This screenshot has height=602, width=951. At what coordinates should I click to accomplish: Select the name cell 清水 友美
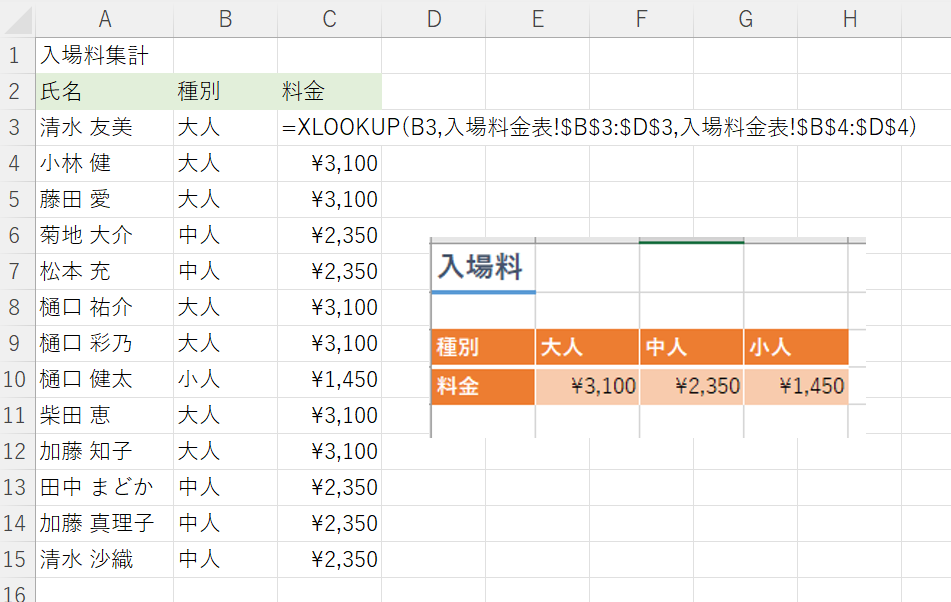coord(104,127)
